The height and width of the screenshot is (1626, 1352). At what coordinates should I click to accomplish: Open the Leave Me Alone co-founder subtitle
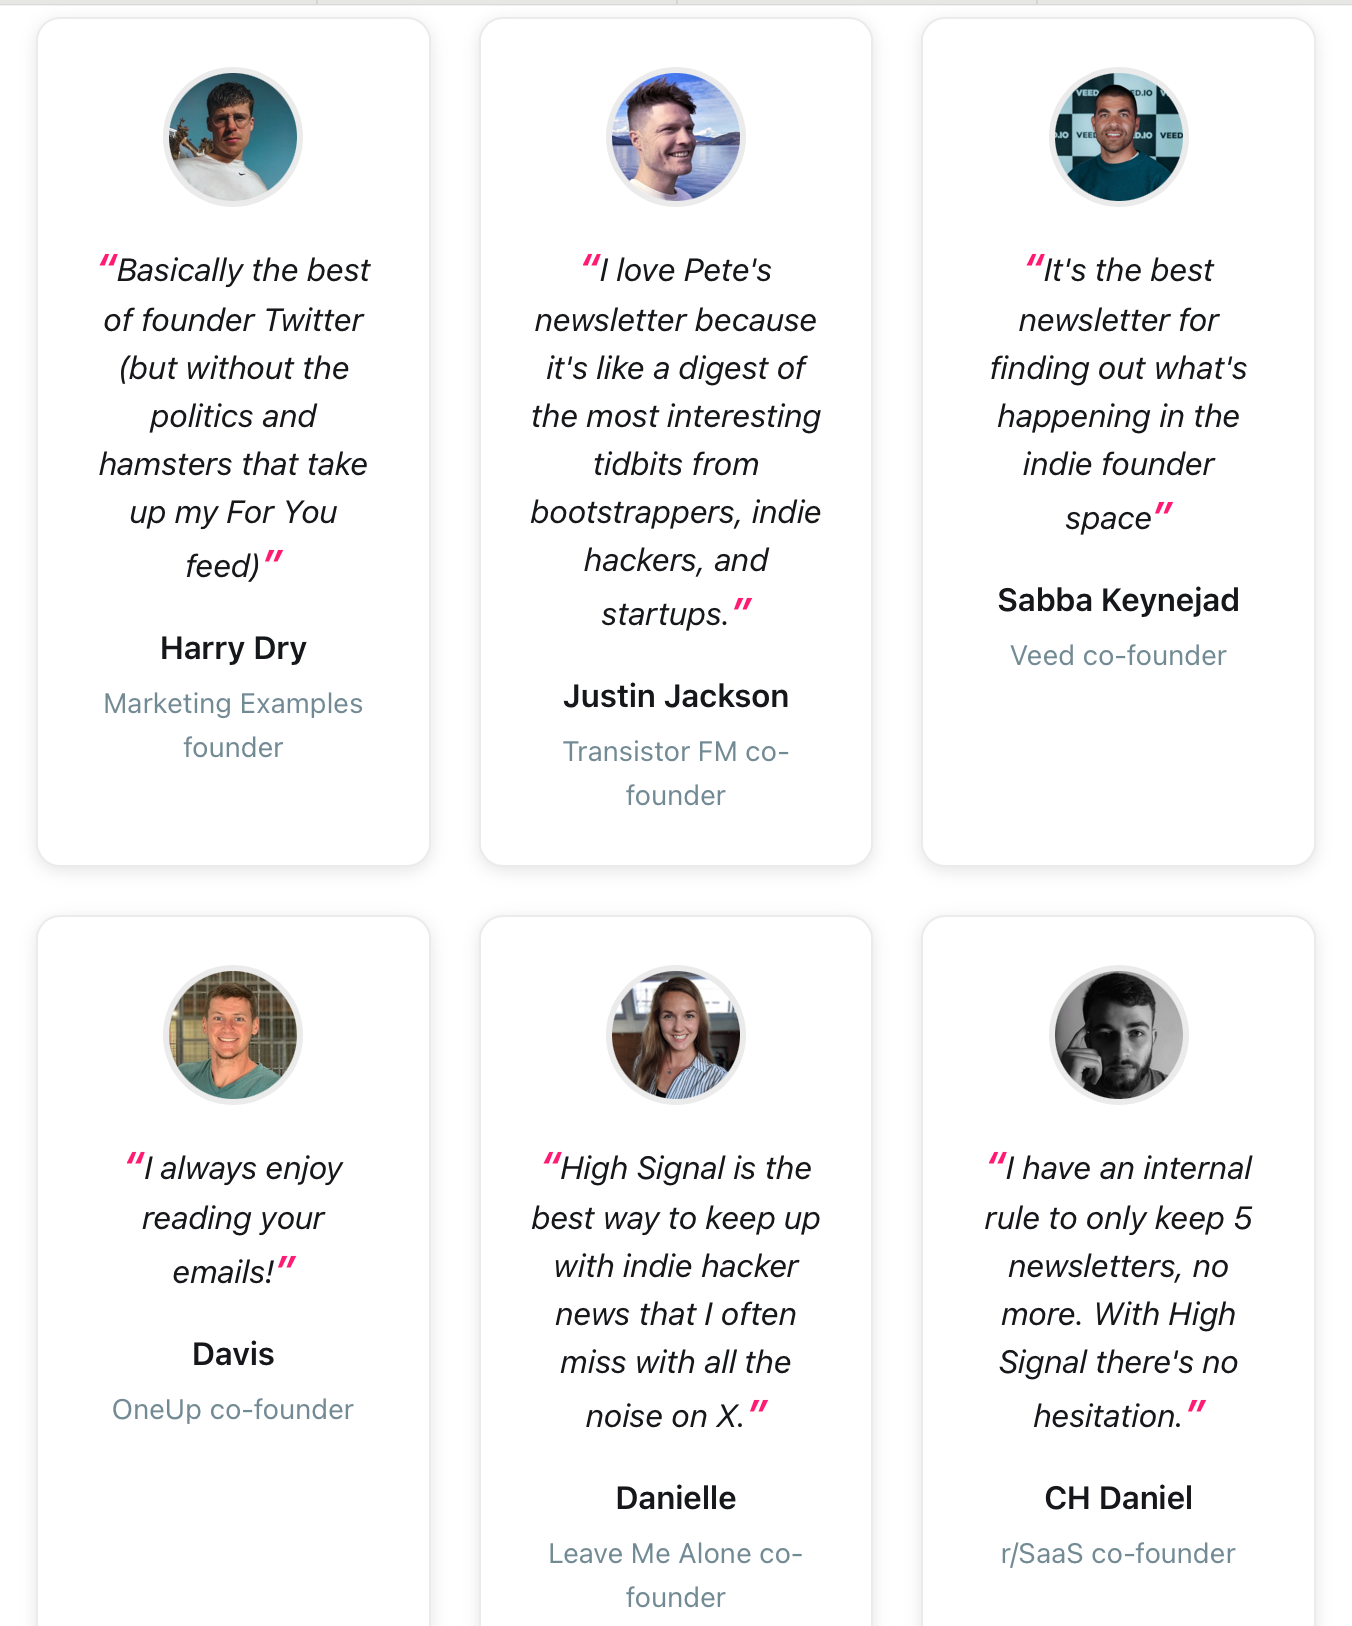(x=676, y=1575)
